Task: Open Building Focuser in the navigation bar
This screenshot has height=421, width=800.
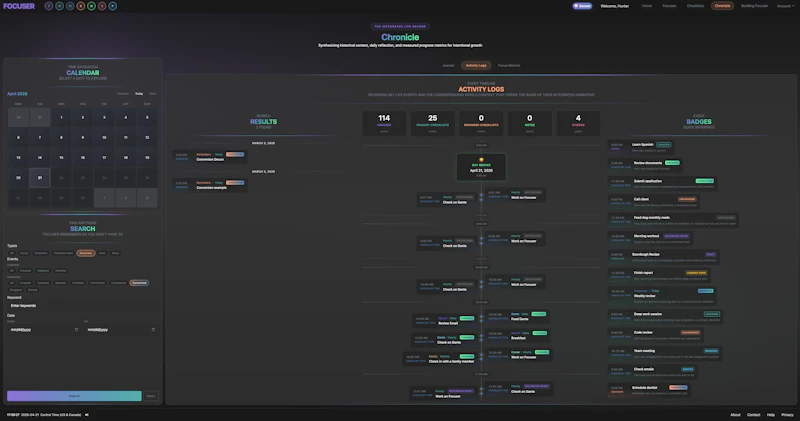Action: [x=755, y=6]
